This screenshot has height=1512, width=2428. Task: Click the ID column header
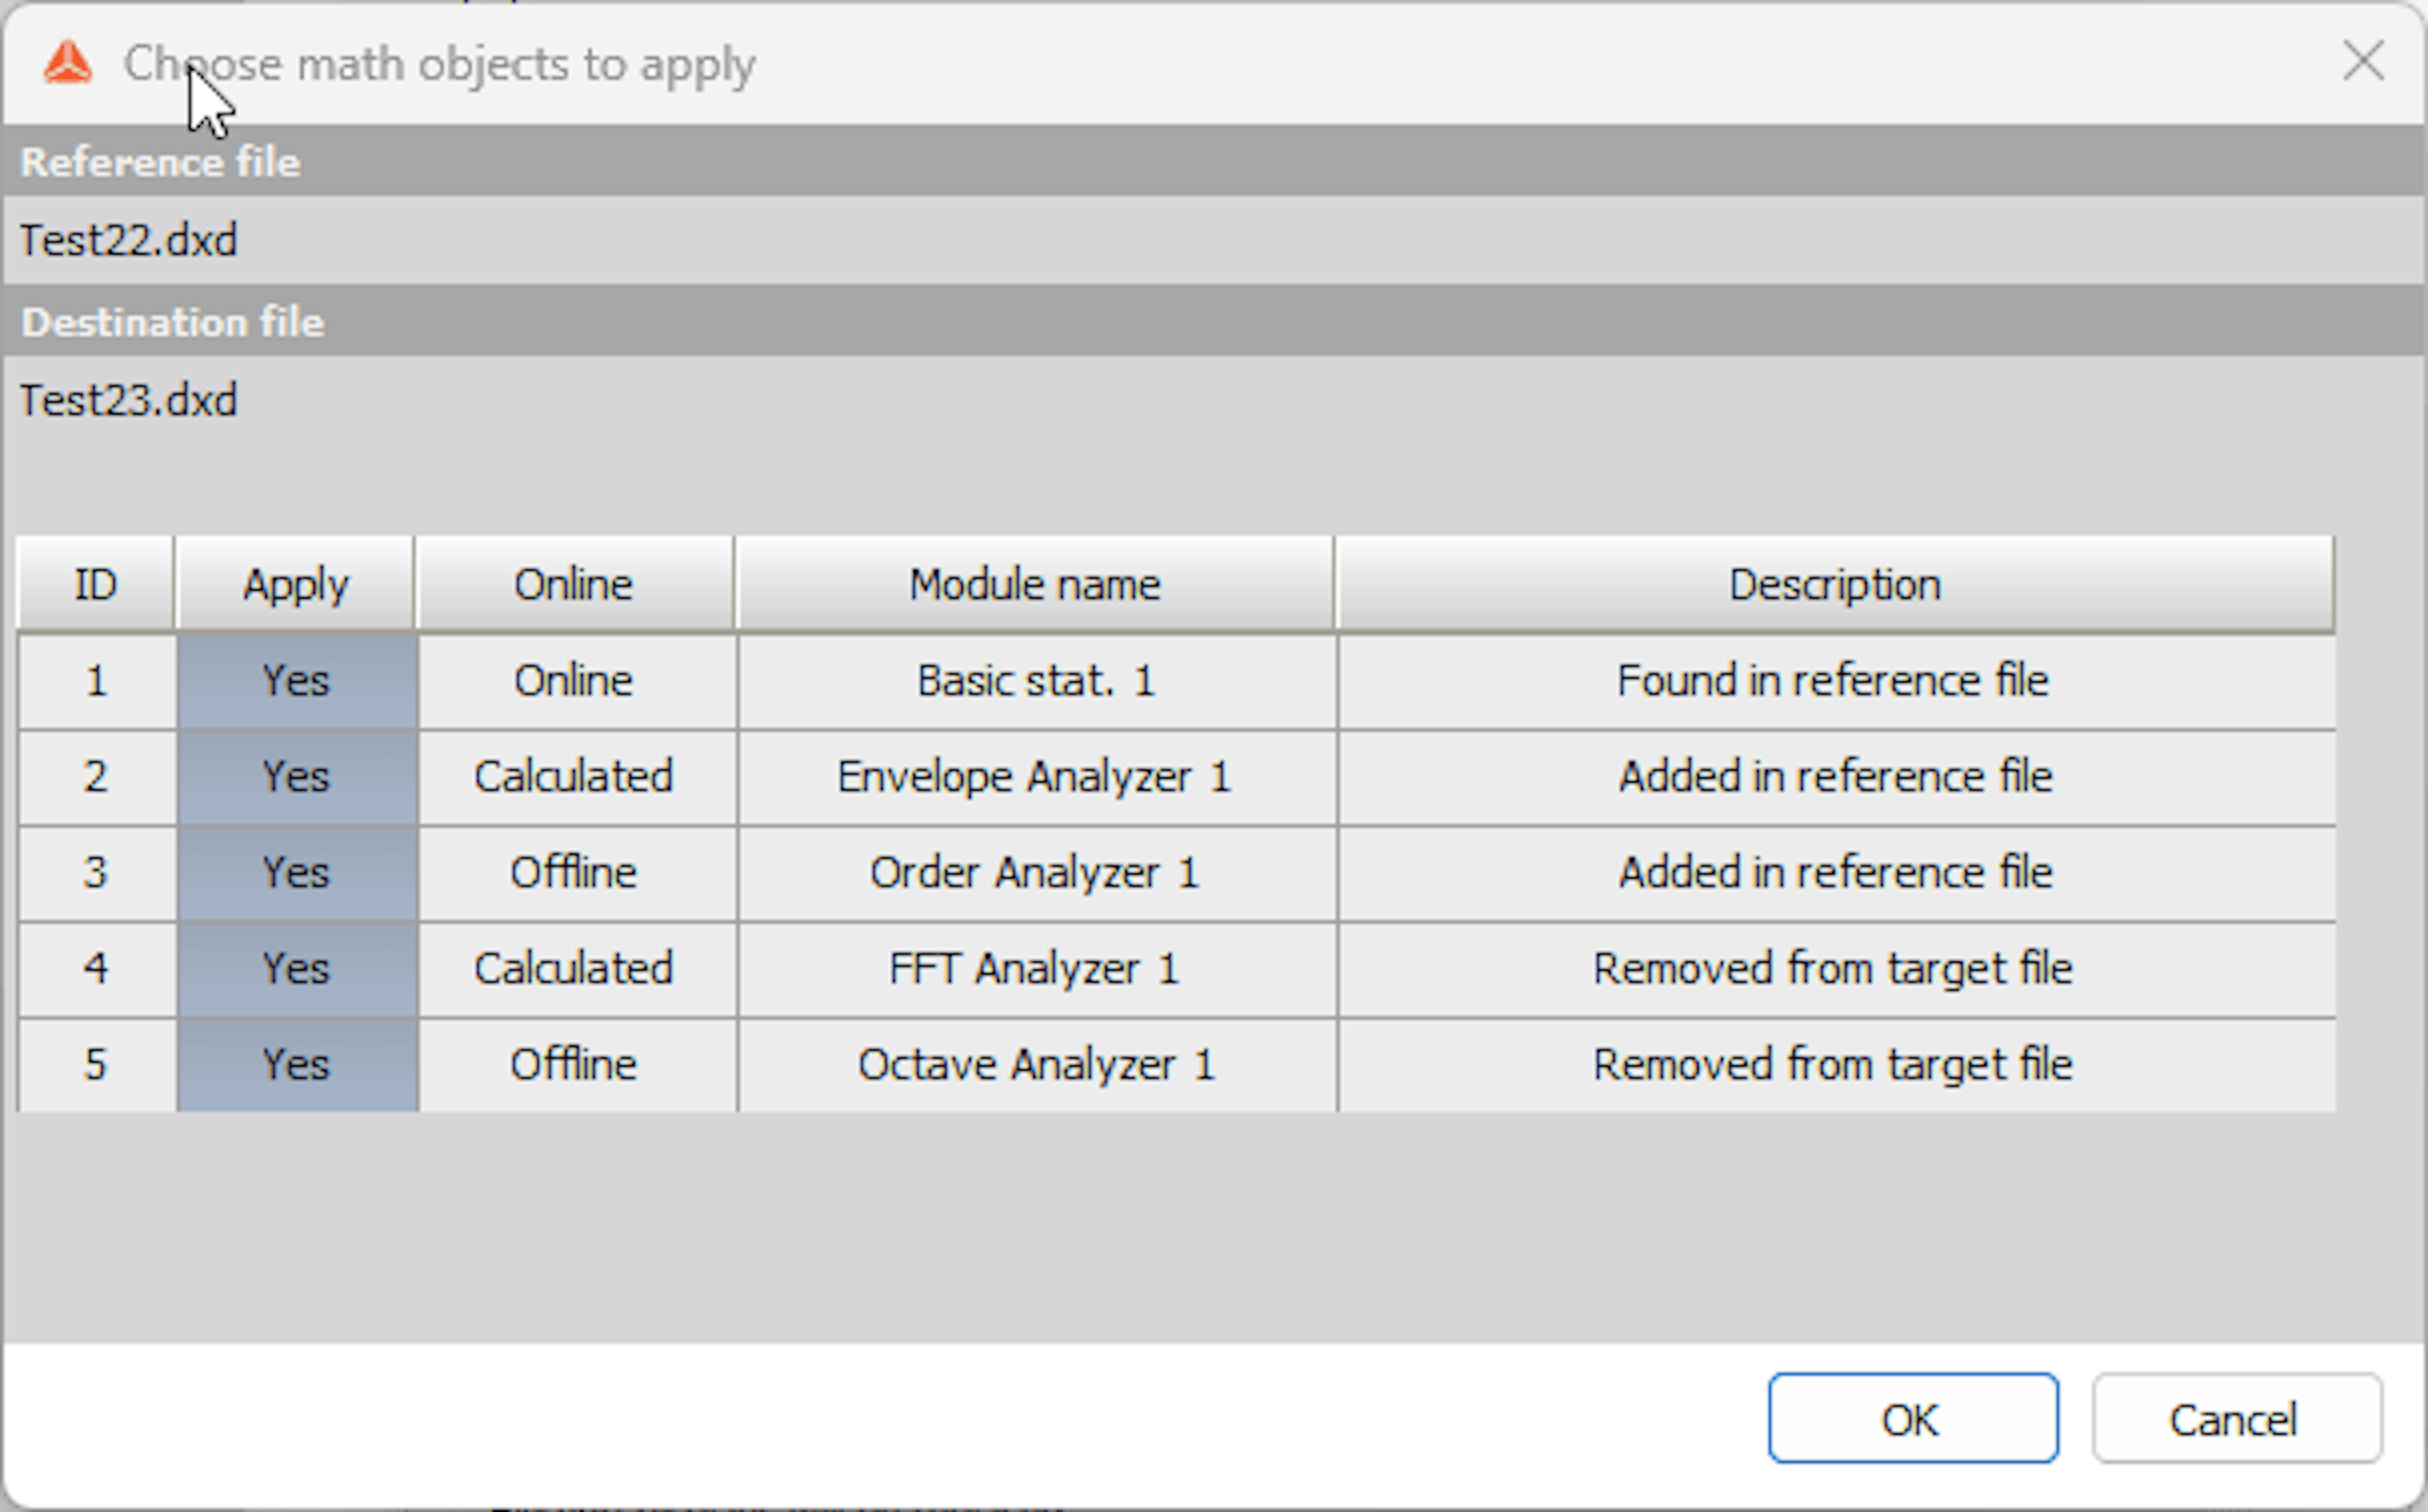coord(96,584)
